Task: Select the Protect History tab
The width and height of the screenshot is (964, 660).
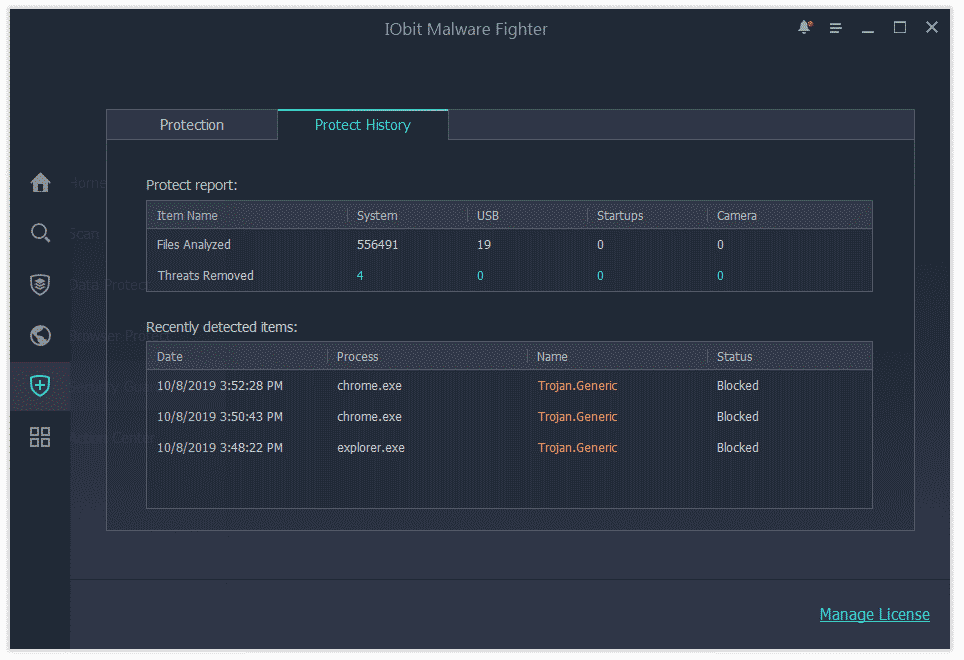Action: click(362, 124)
